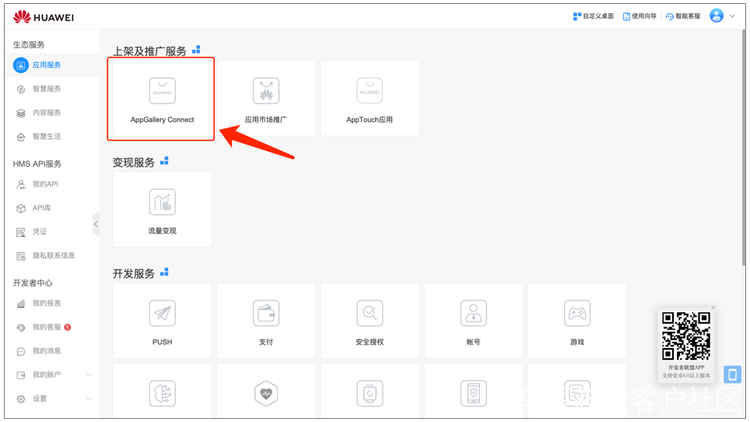Collapse the sidebar with the arrow handle
Image resolution: width=750 pixels, height=422 pixels.
tap(96, 224)
